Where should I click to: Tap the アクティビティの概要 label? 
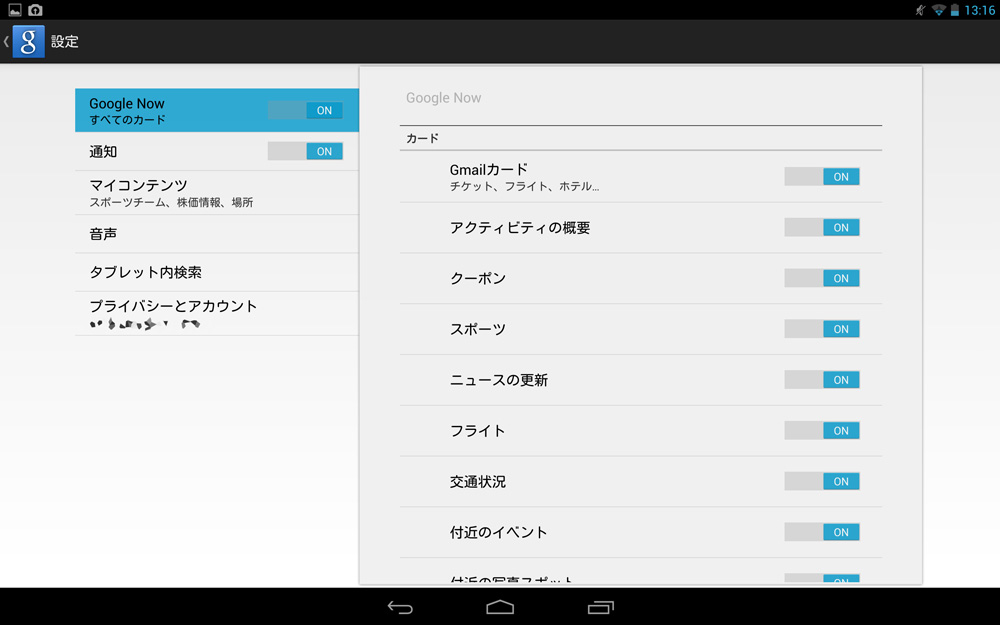520,228
